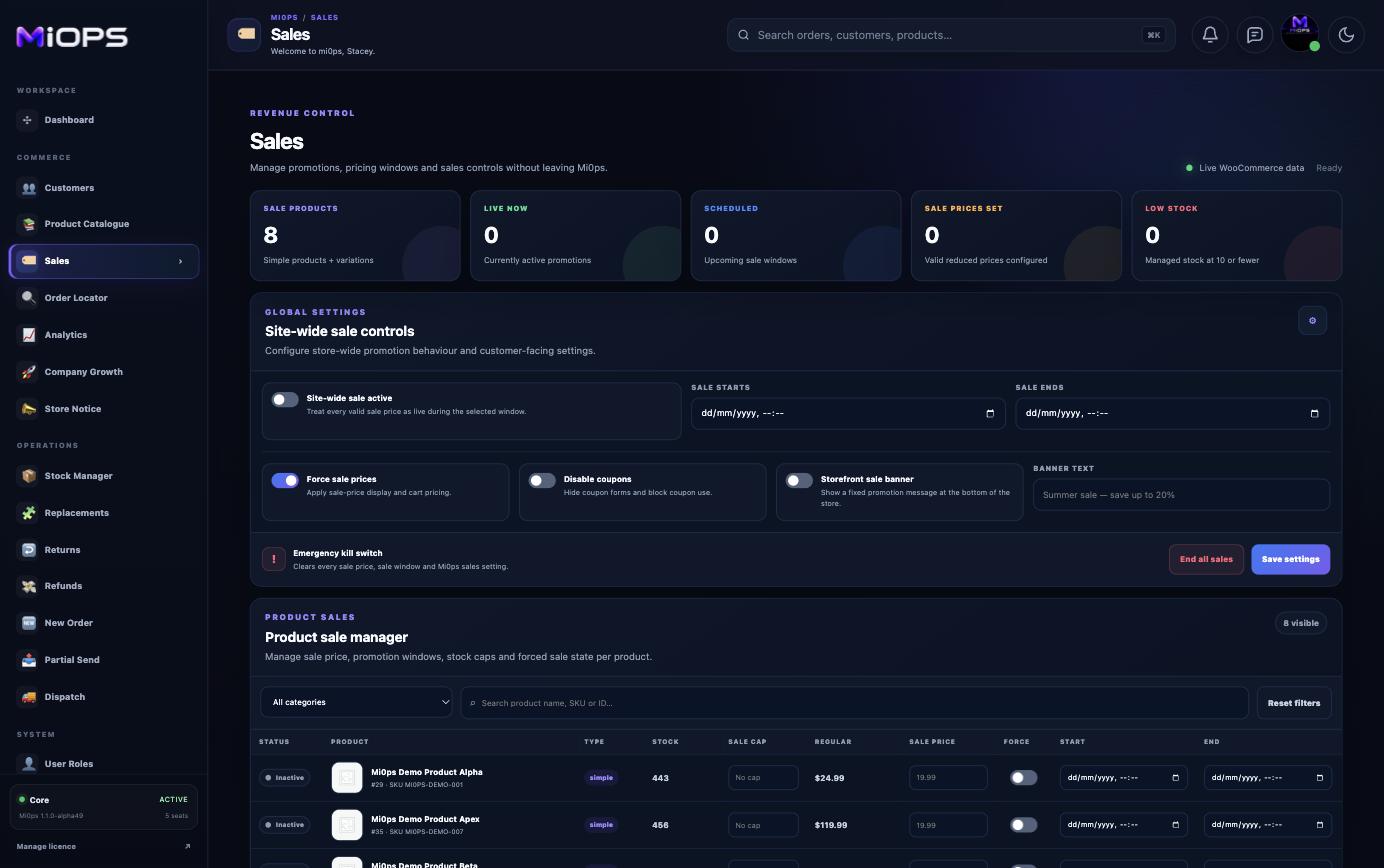Open user profile avatar

pos(1300,33)
